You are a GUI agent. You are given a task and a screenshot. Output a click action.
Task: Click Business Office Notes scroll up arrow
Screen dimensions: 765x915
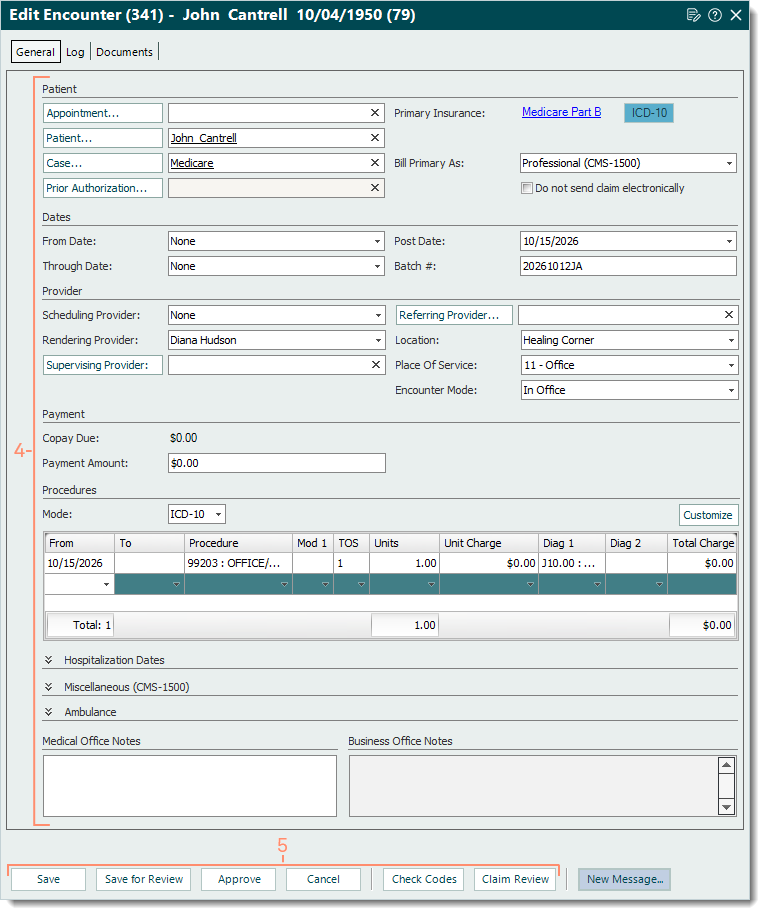tap(726, 764)
